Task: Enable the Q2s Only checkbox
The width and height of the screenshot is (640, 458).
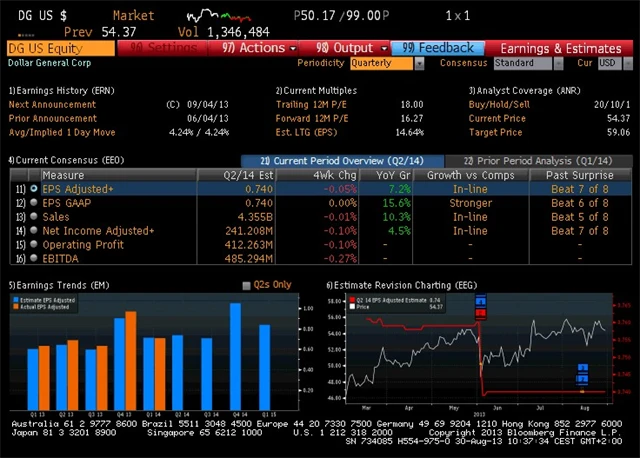Action: [248, 285]
